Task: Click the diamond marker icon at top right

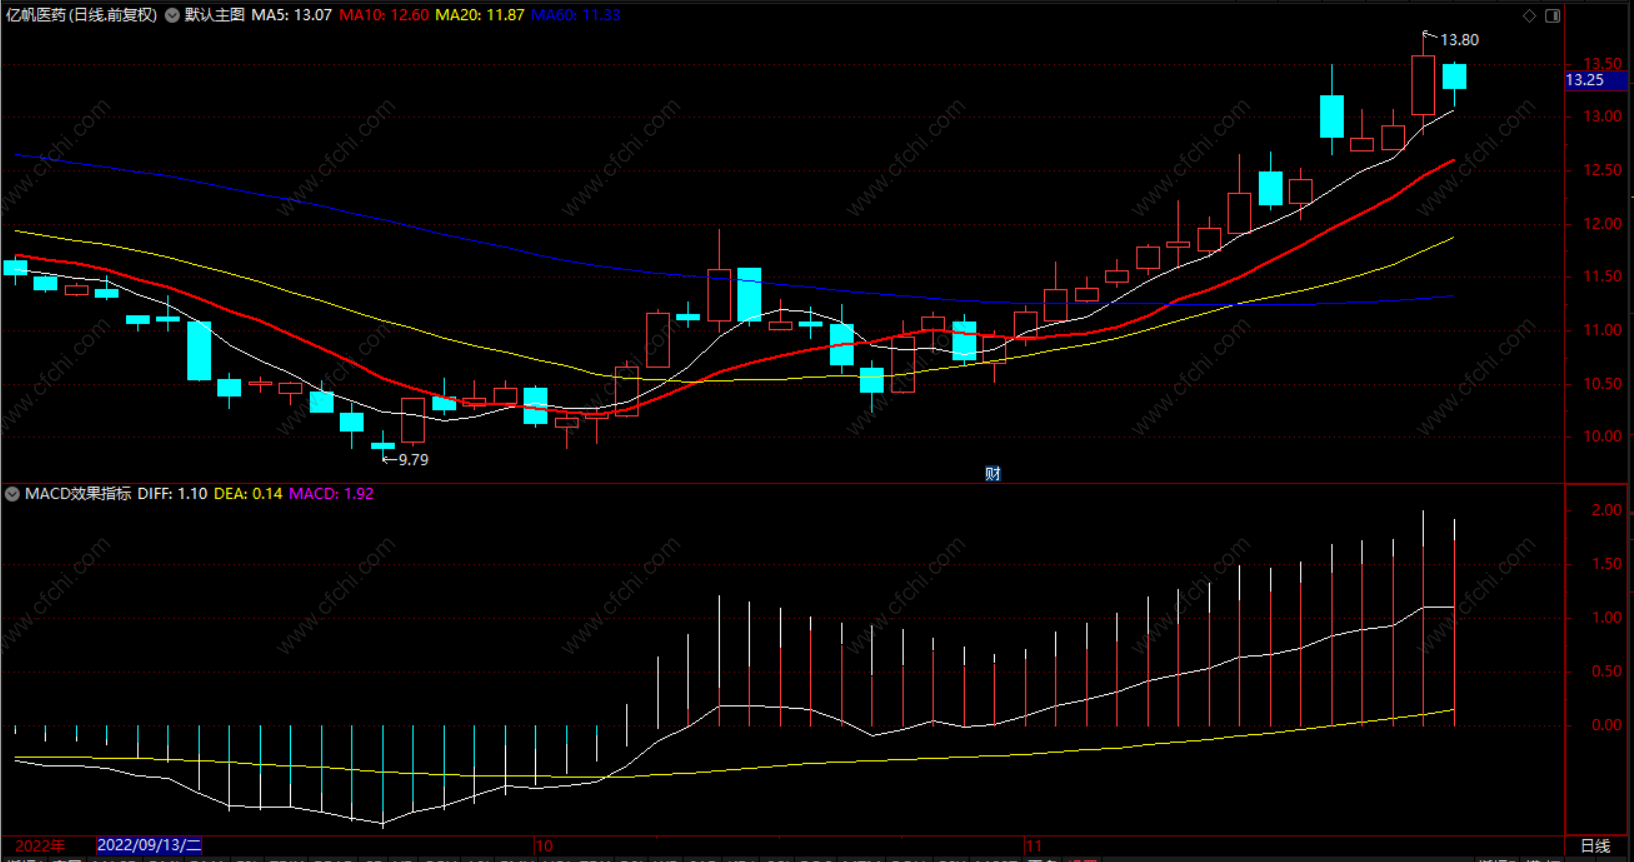Action: [1529, 15]
